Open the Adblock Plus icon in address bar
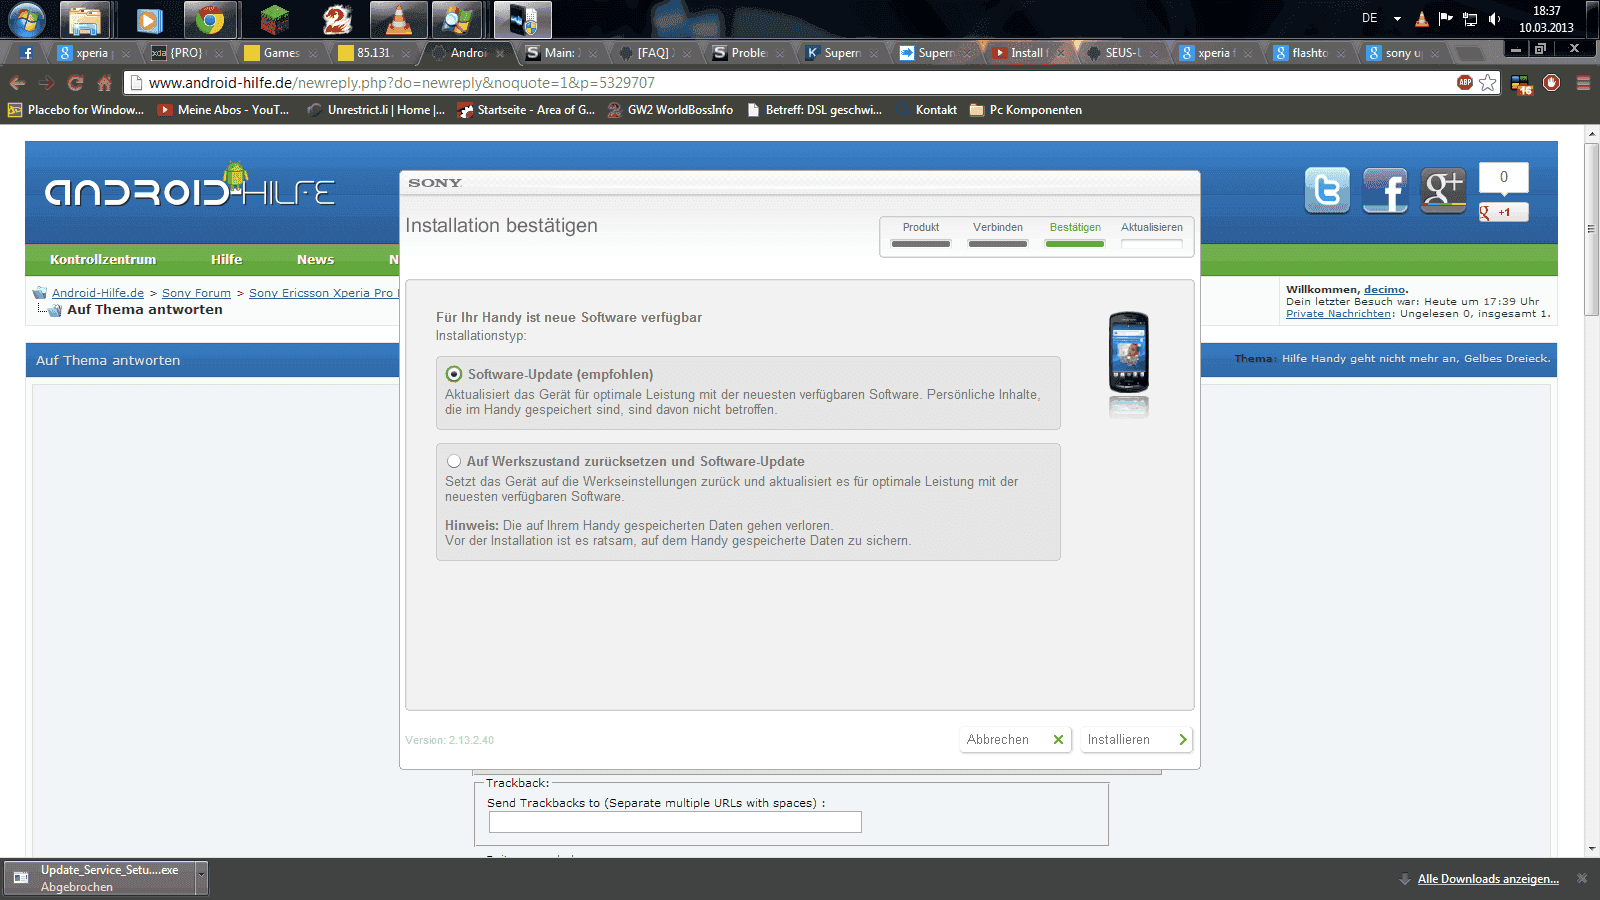 [1465, 82]
